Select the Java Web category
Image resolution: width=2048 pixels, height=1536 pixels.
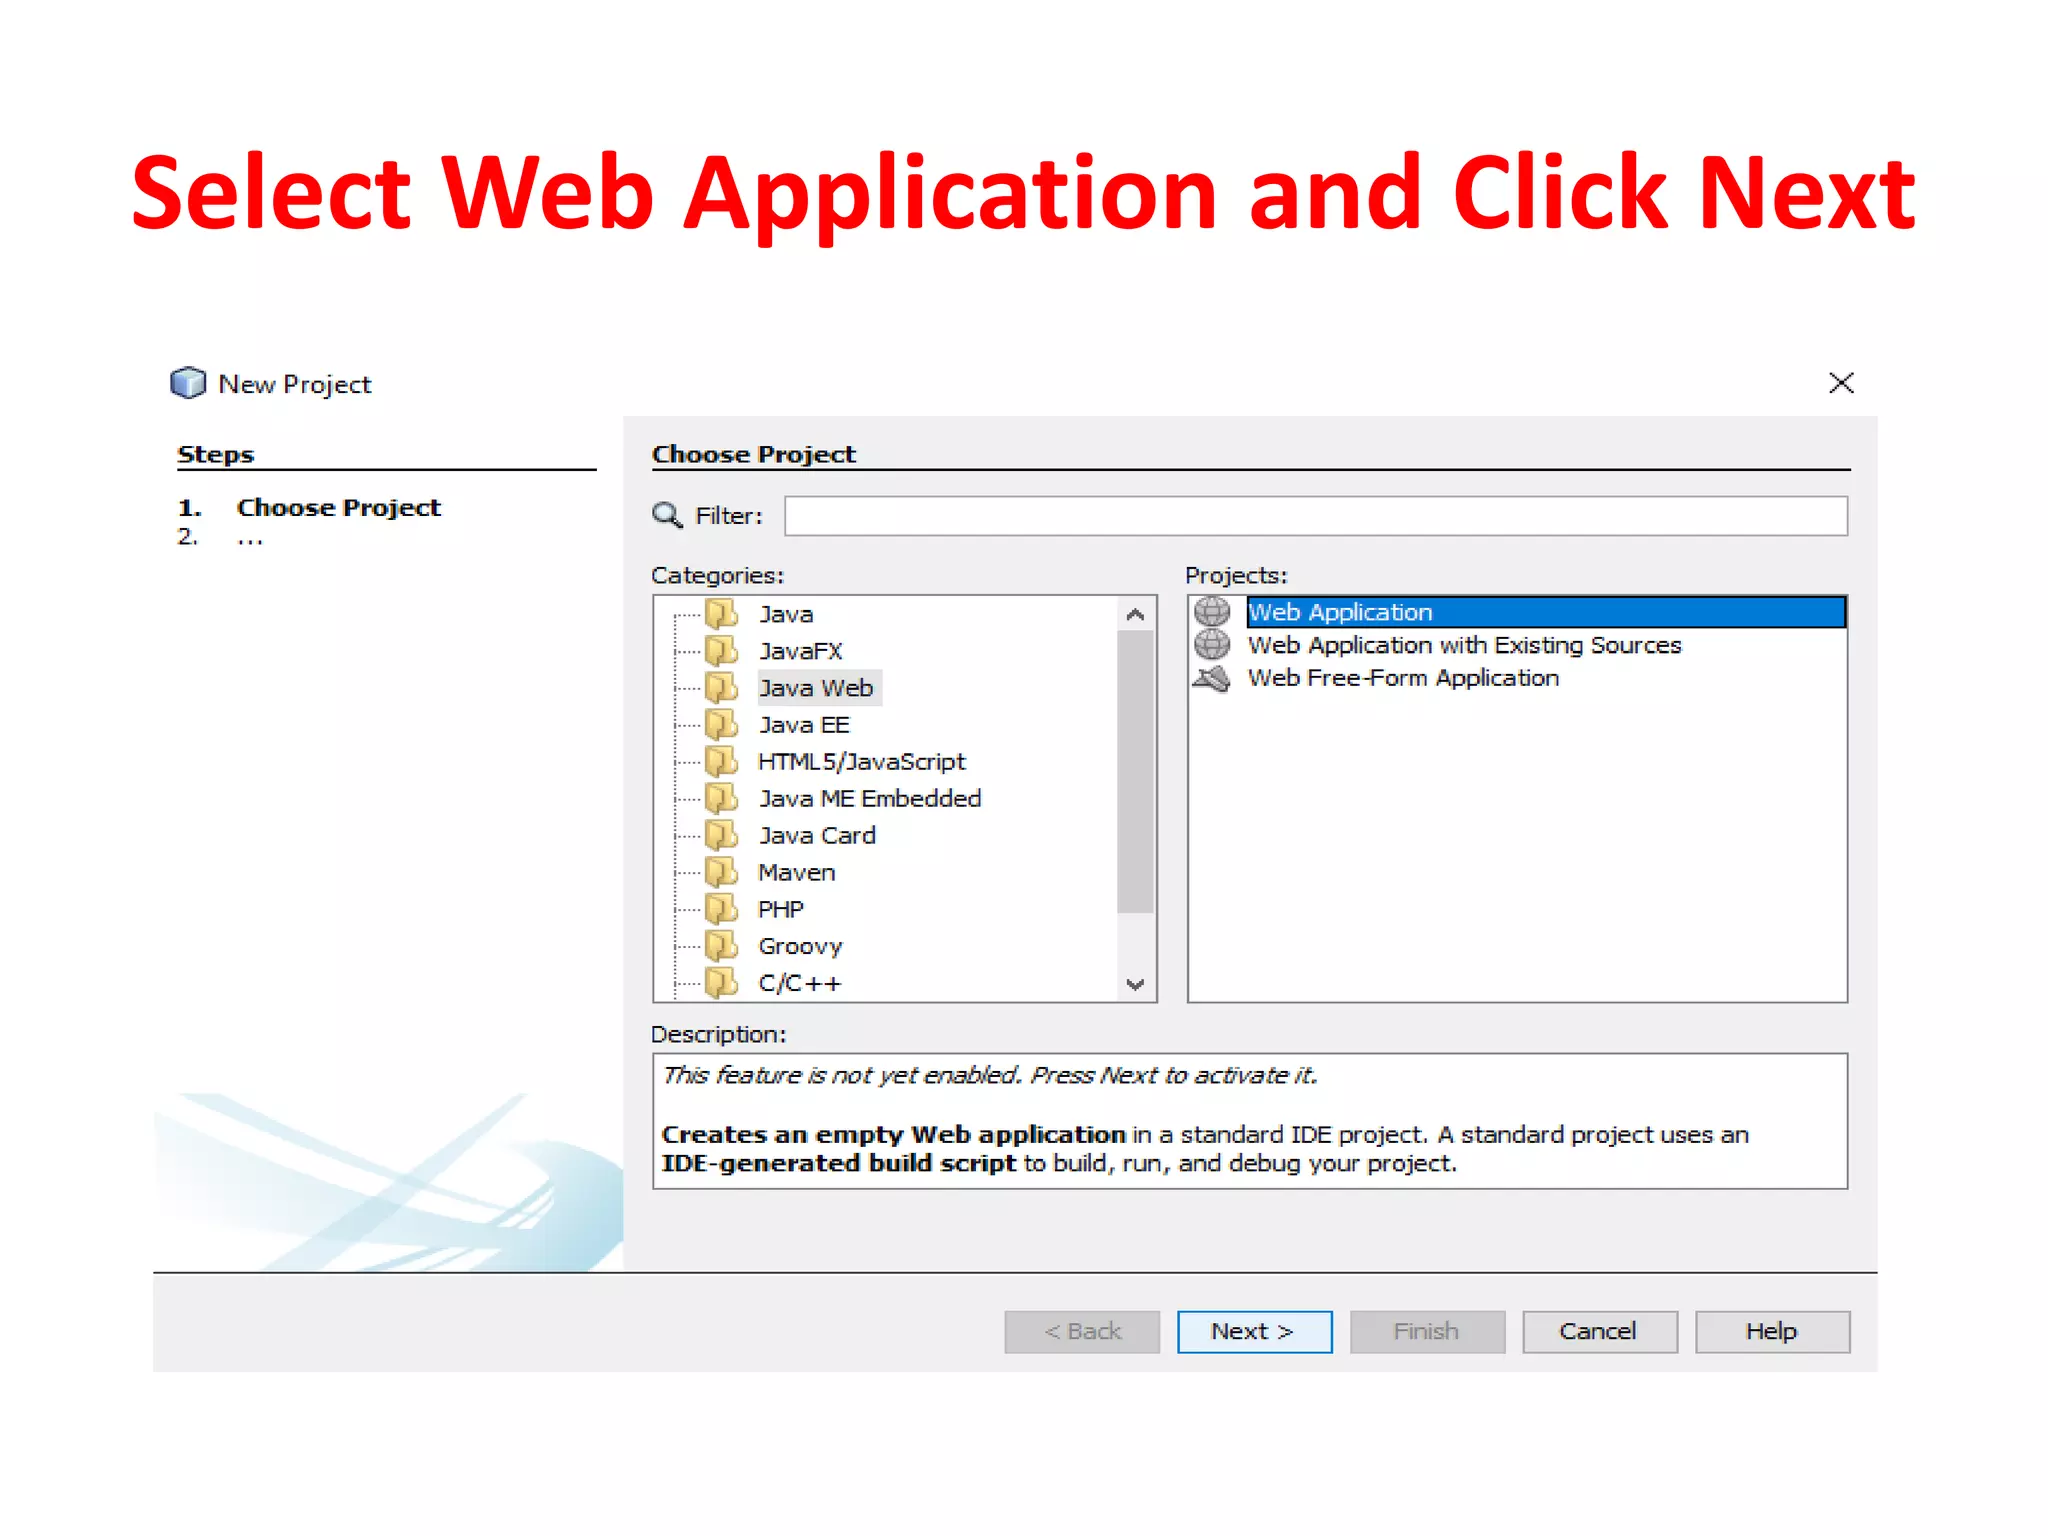(x=815, y=688)
